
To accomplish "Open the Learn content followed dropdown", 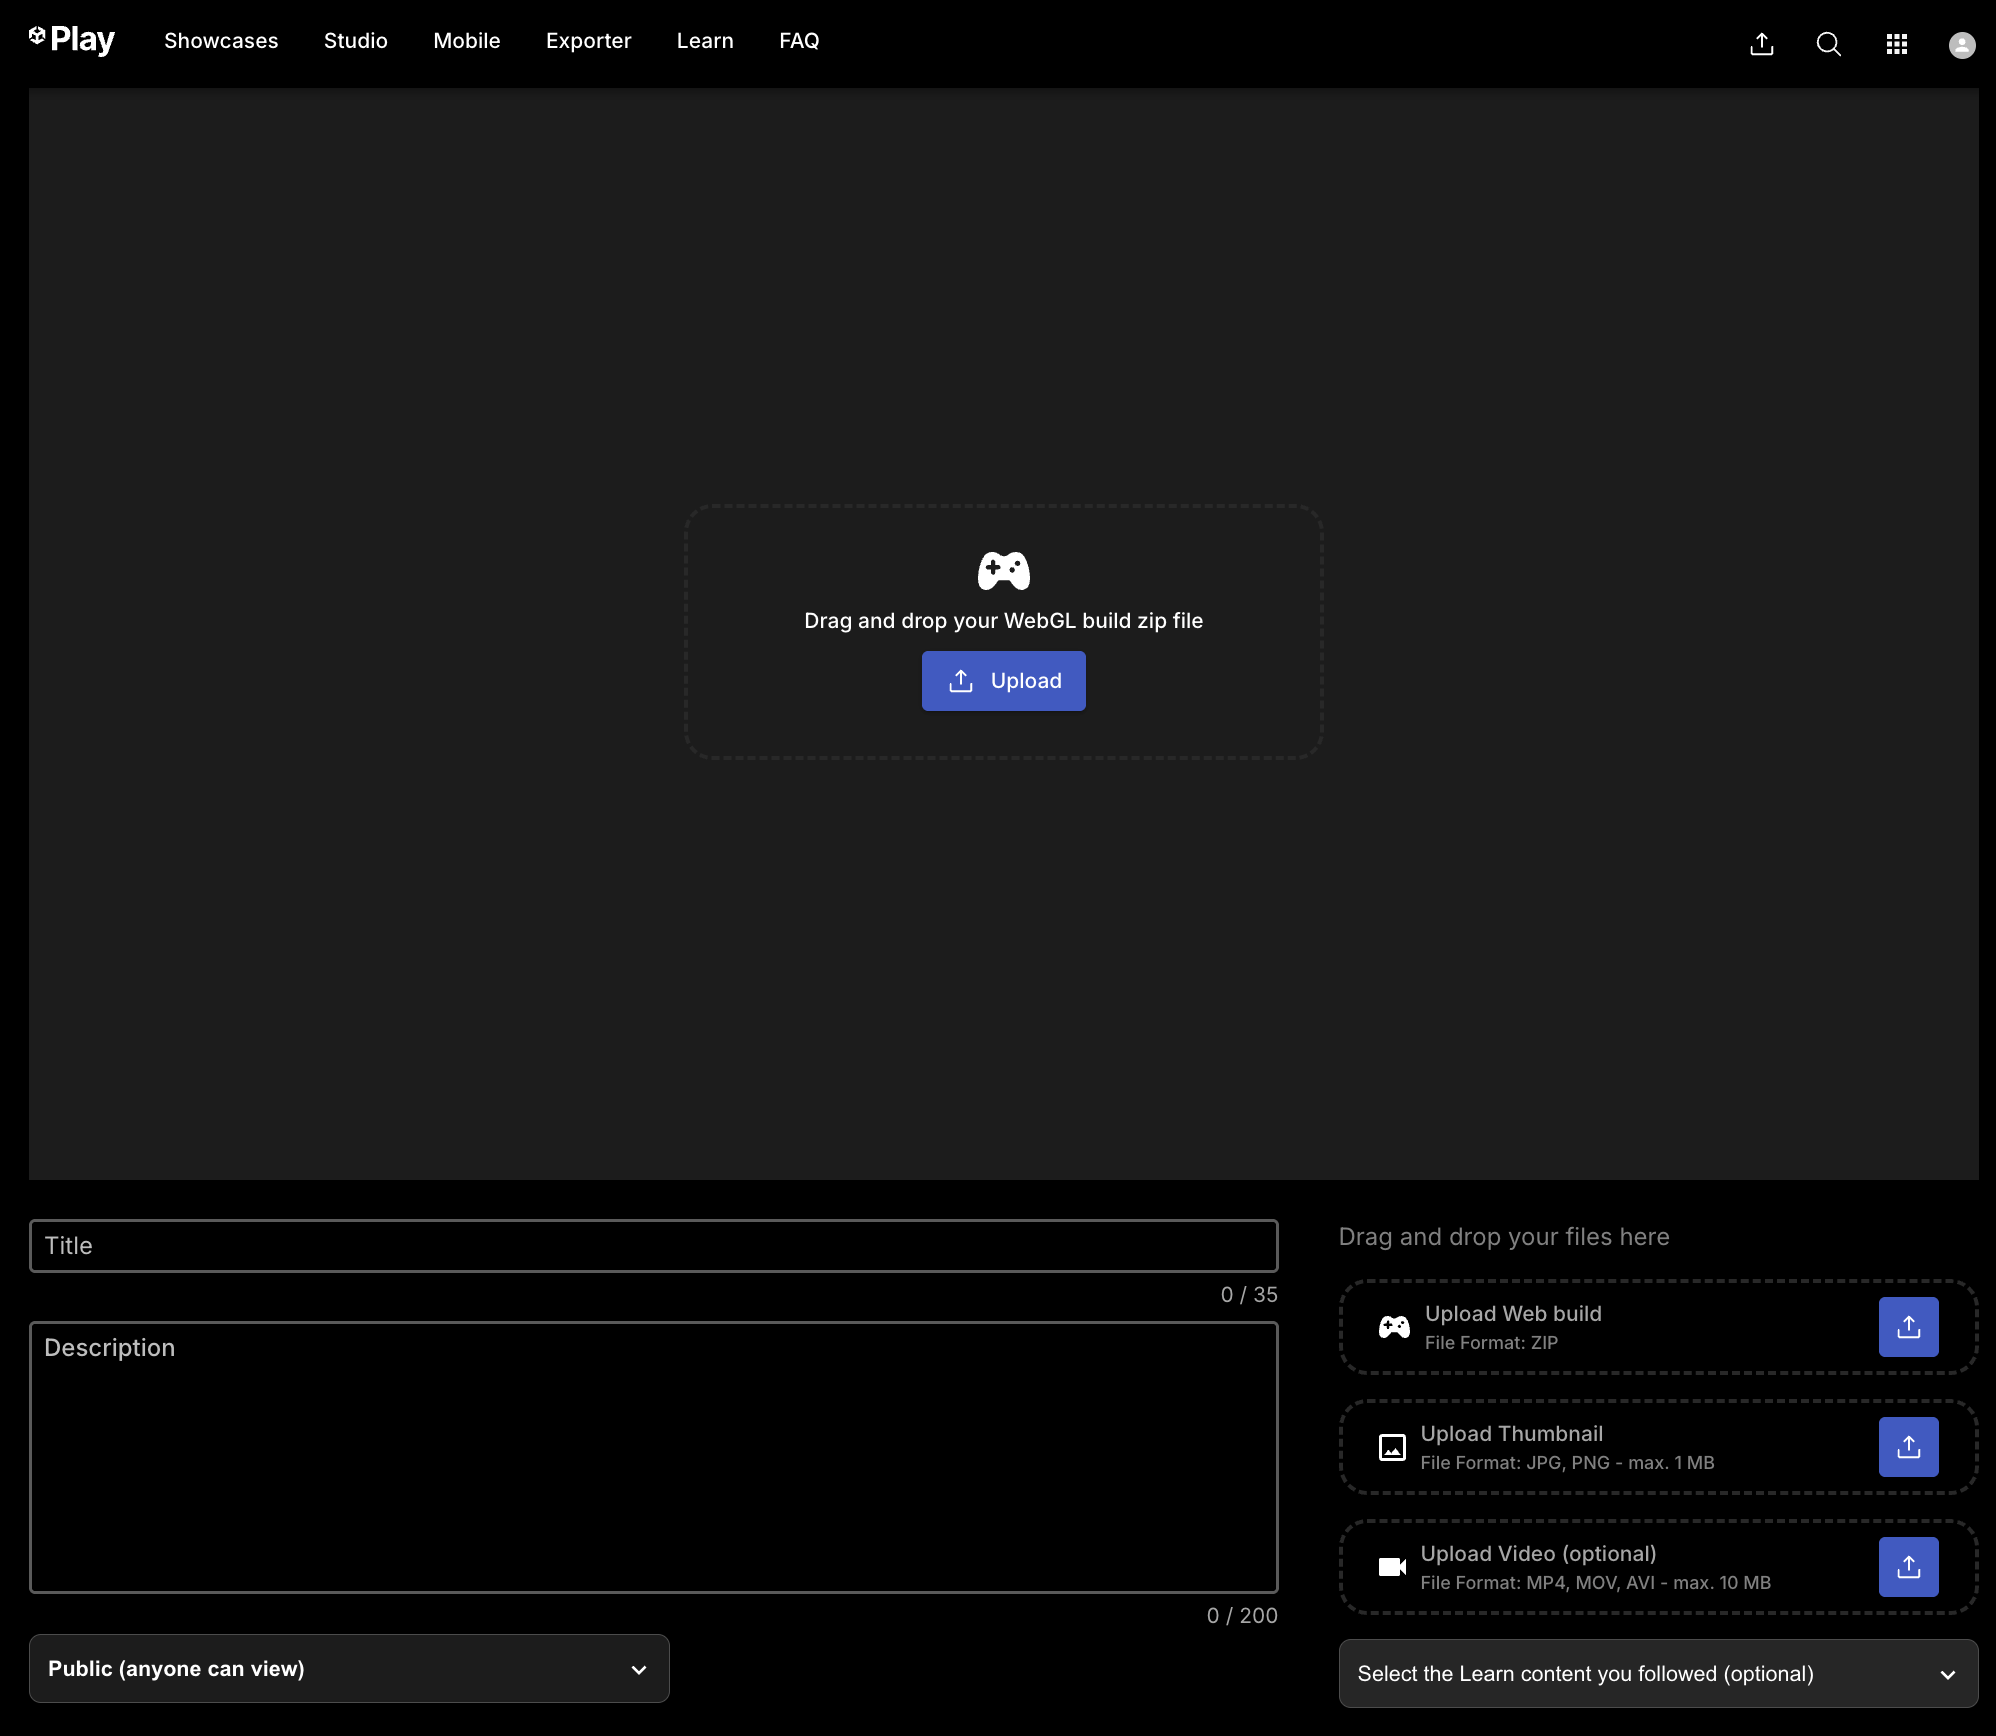I will pyautogui.click(x=1658, y=1673).
